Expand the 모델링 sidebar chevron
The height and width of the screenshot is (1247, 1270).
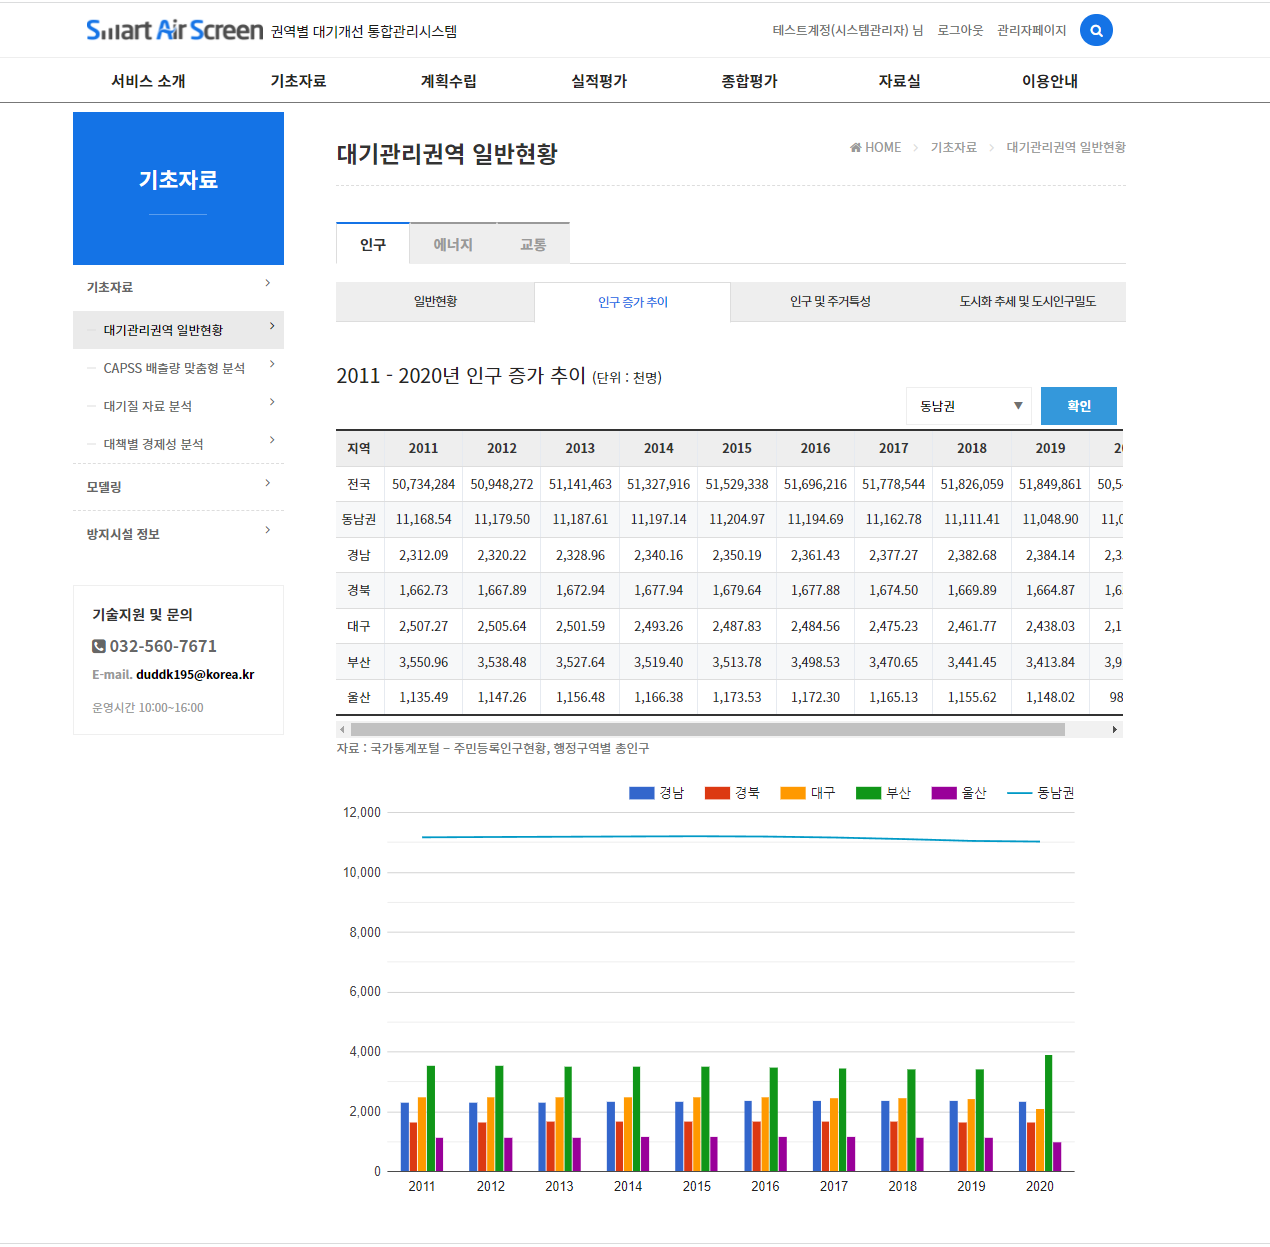(268, 483)
